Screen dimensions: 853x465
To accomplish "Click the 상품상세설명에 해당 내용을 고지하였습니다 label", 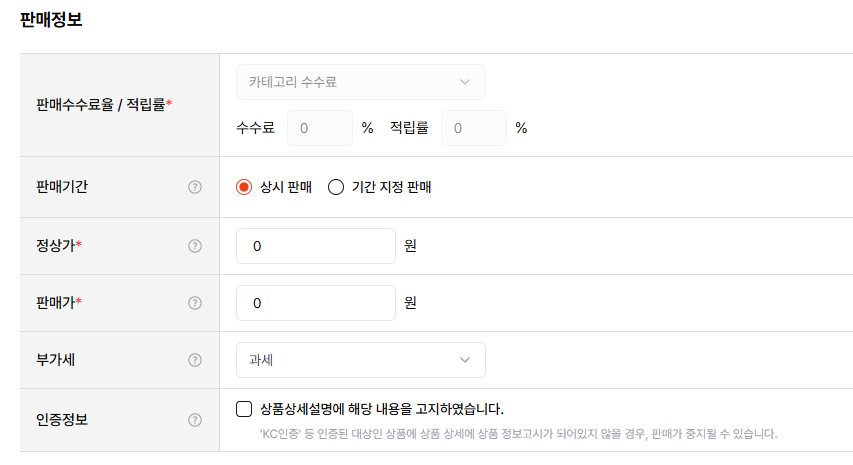I will coord(381,408).
